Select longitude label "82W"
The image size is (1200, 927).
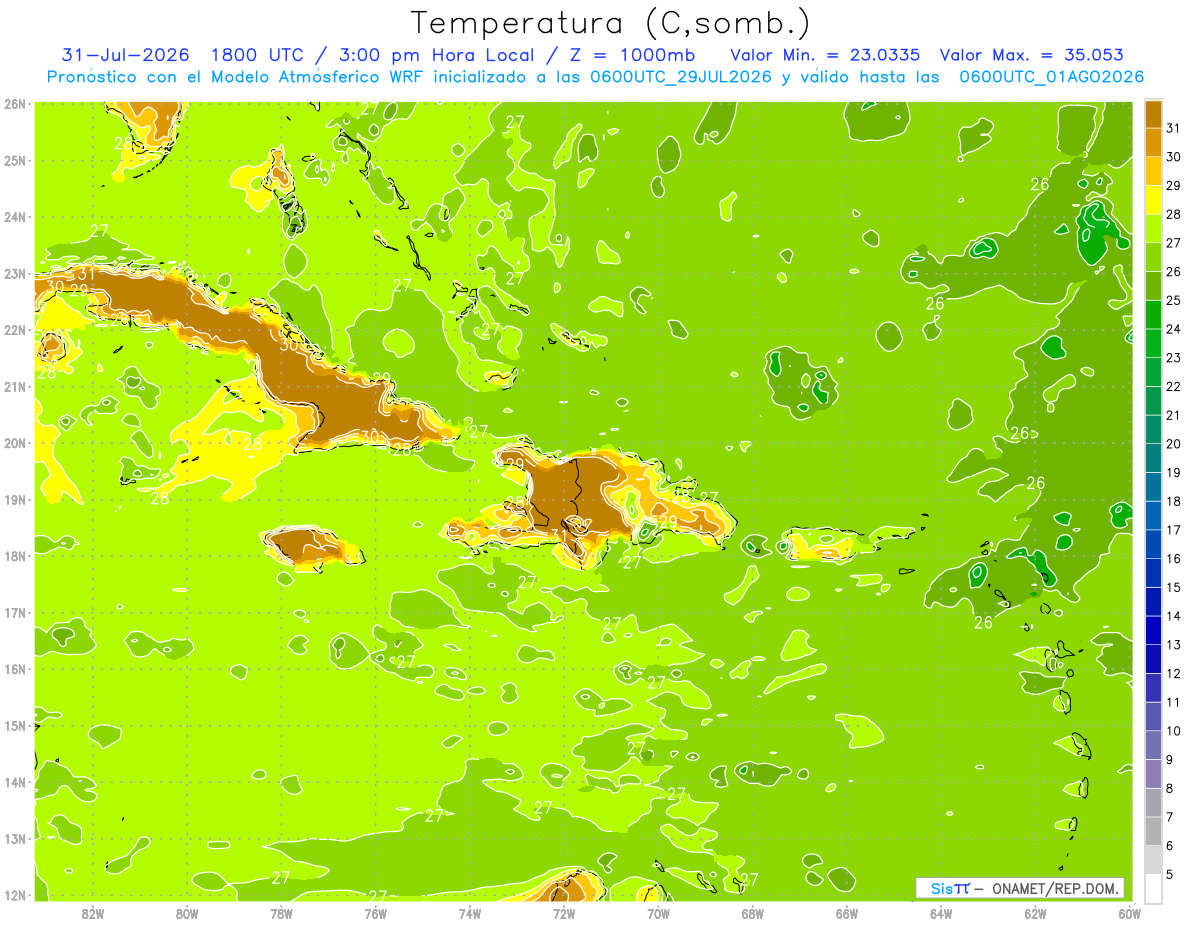point(93,913)
